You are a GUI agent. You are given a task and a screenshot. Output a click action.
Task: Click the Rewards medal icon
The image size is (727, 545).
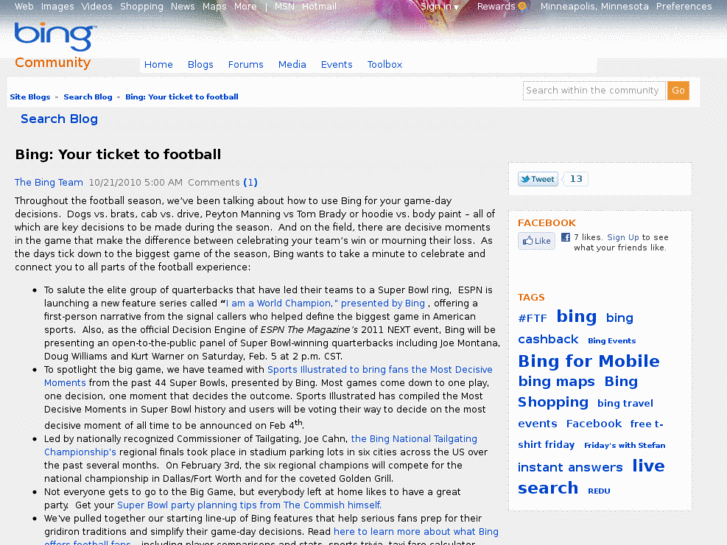[x=522, y=6]
